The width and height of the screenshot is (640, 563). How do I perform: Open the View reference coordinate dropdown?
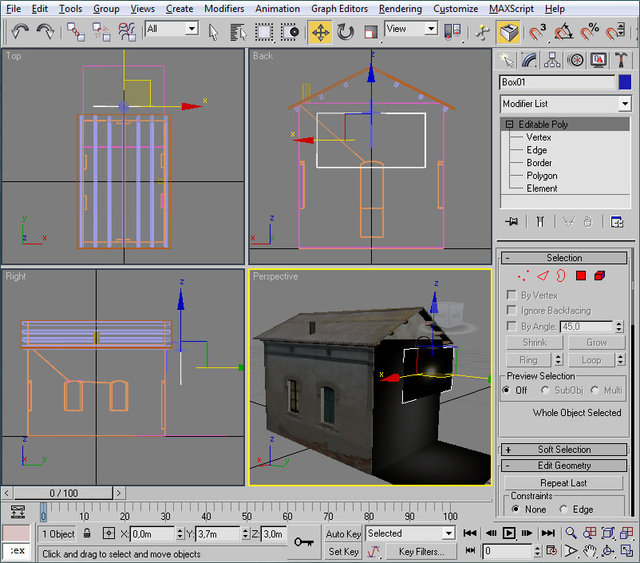412,29
